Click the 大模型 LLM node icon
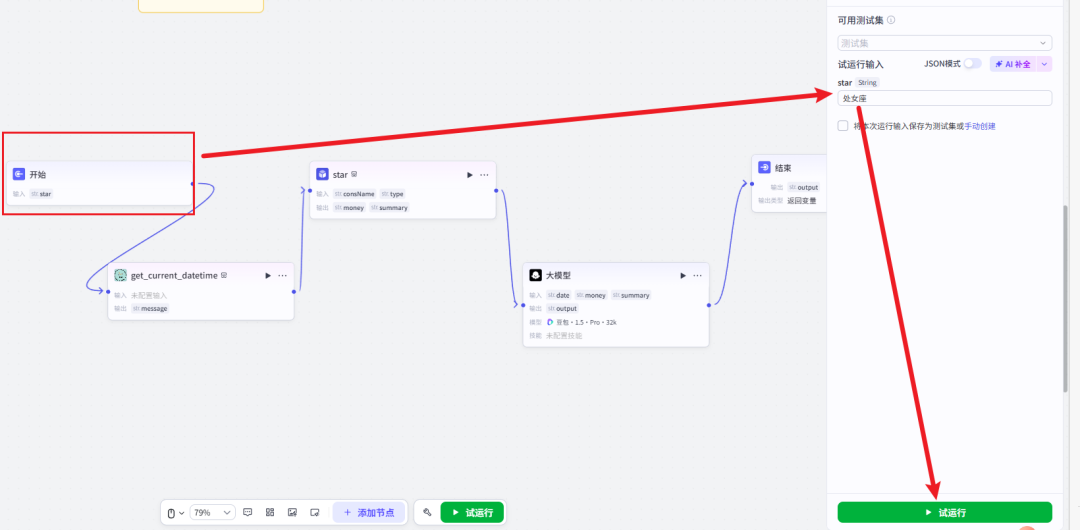This screenshot has height=530, width=1080. click(x=535, y=275)
